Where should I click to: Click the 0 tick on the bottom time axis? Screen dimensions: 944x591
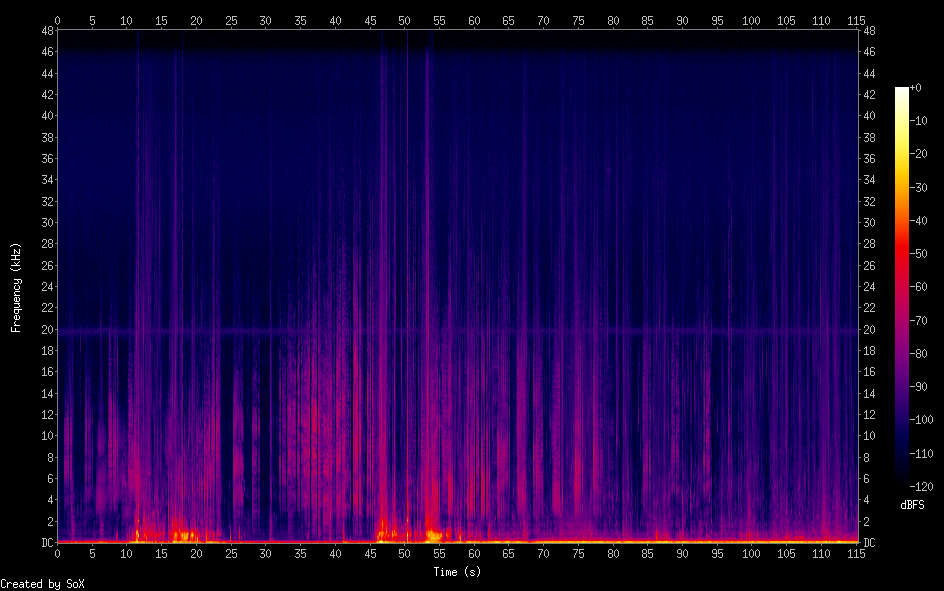coord(58,553)
